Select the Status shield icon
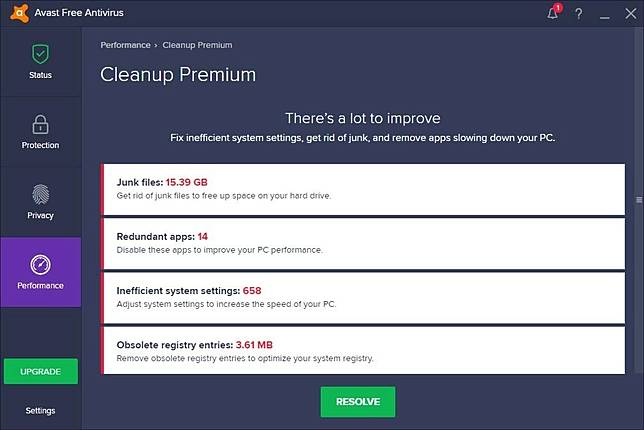The width and height of the screenshot is (644, 430). (40, 54)
